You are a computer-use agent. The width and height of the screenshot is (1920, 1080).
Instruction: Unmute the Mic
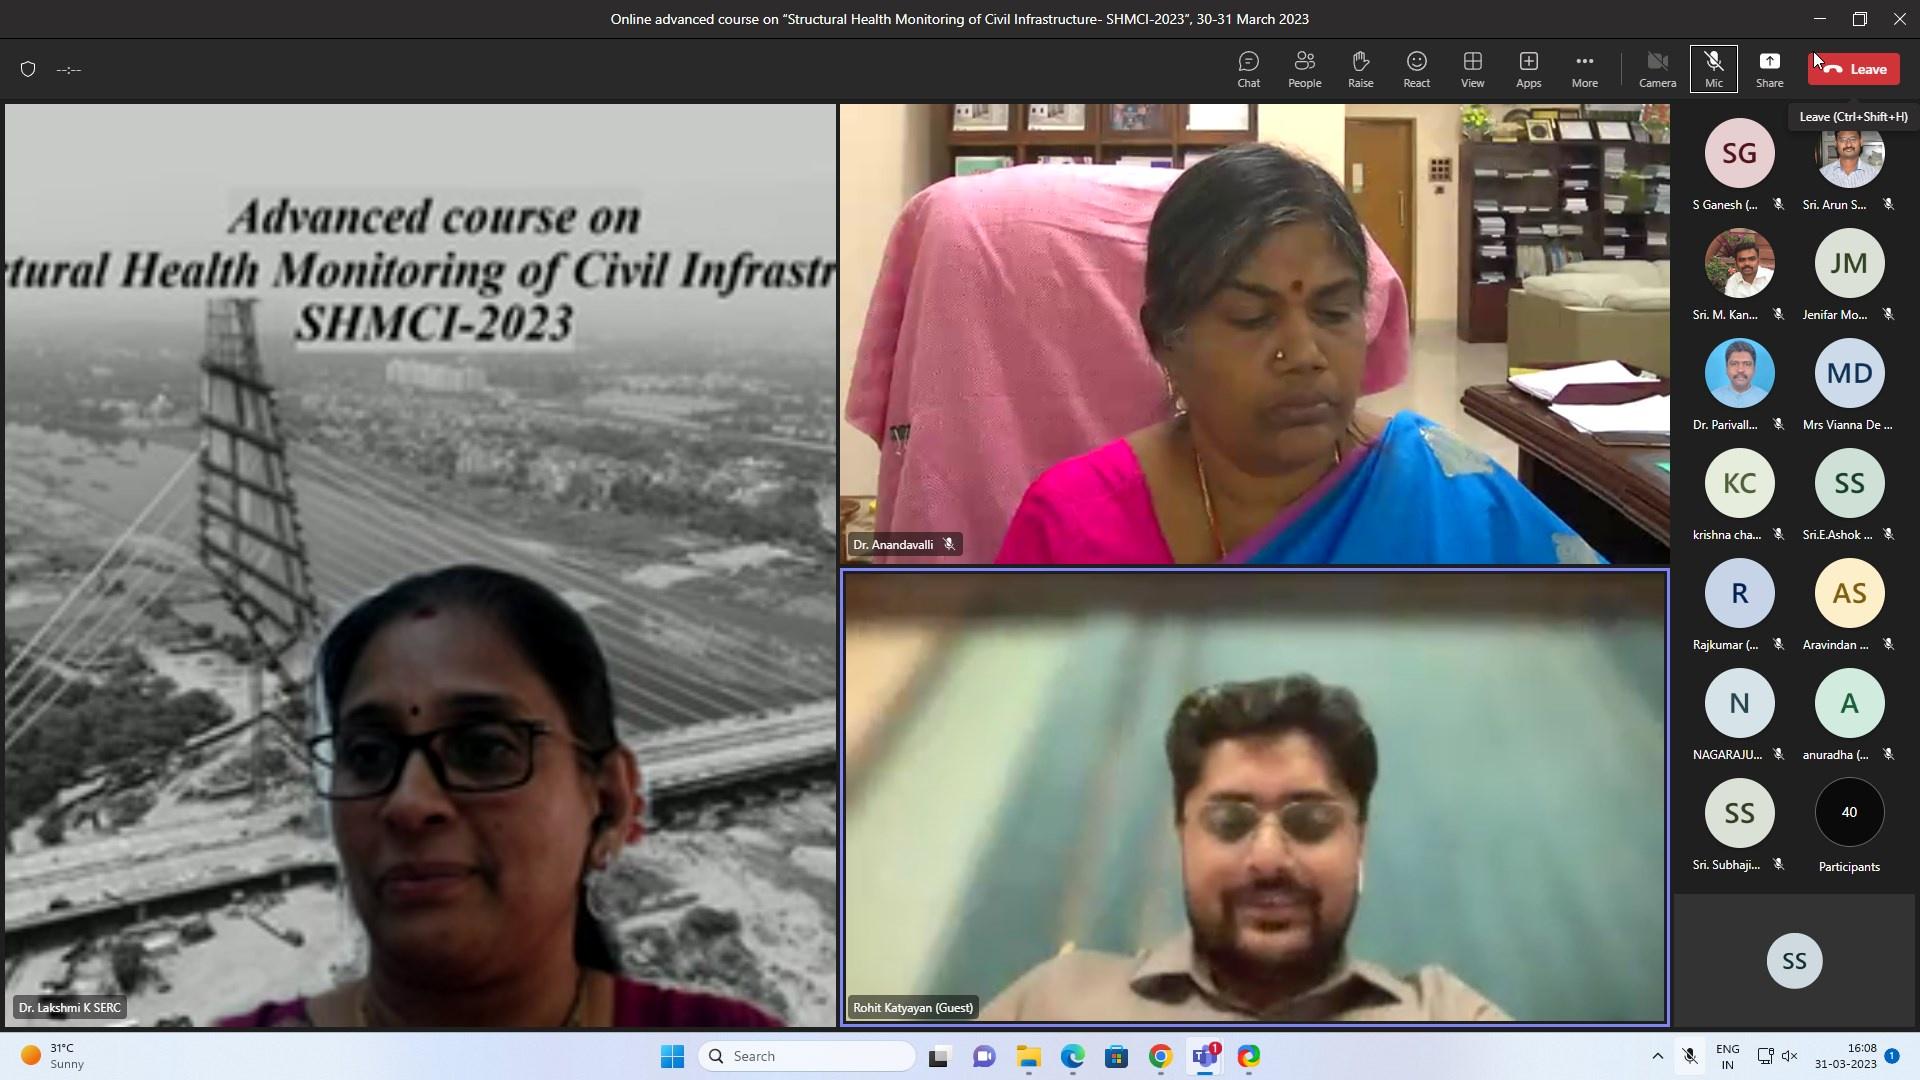[1713, 69]
